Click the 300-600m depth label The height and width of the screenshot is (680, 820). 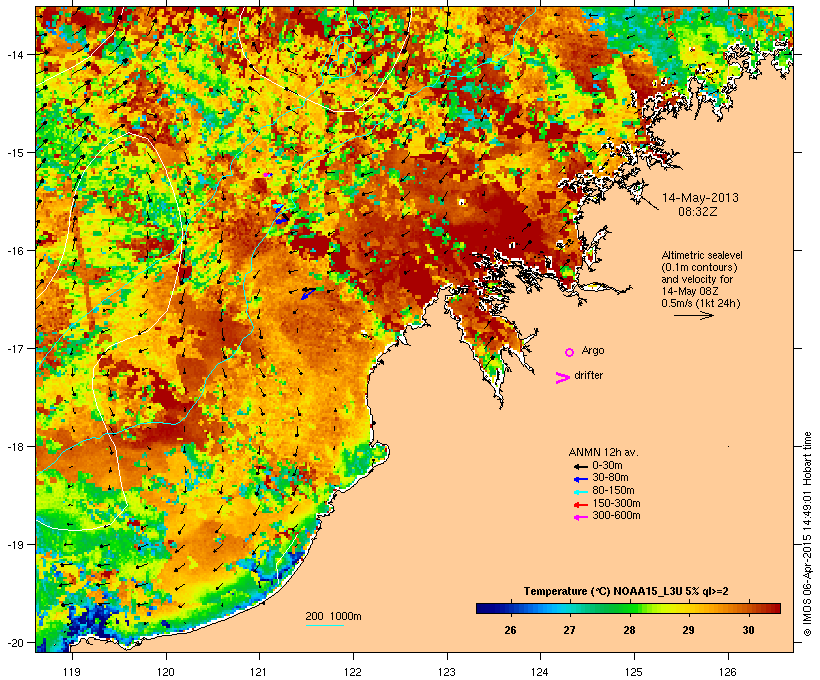[616, 515]
